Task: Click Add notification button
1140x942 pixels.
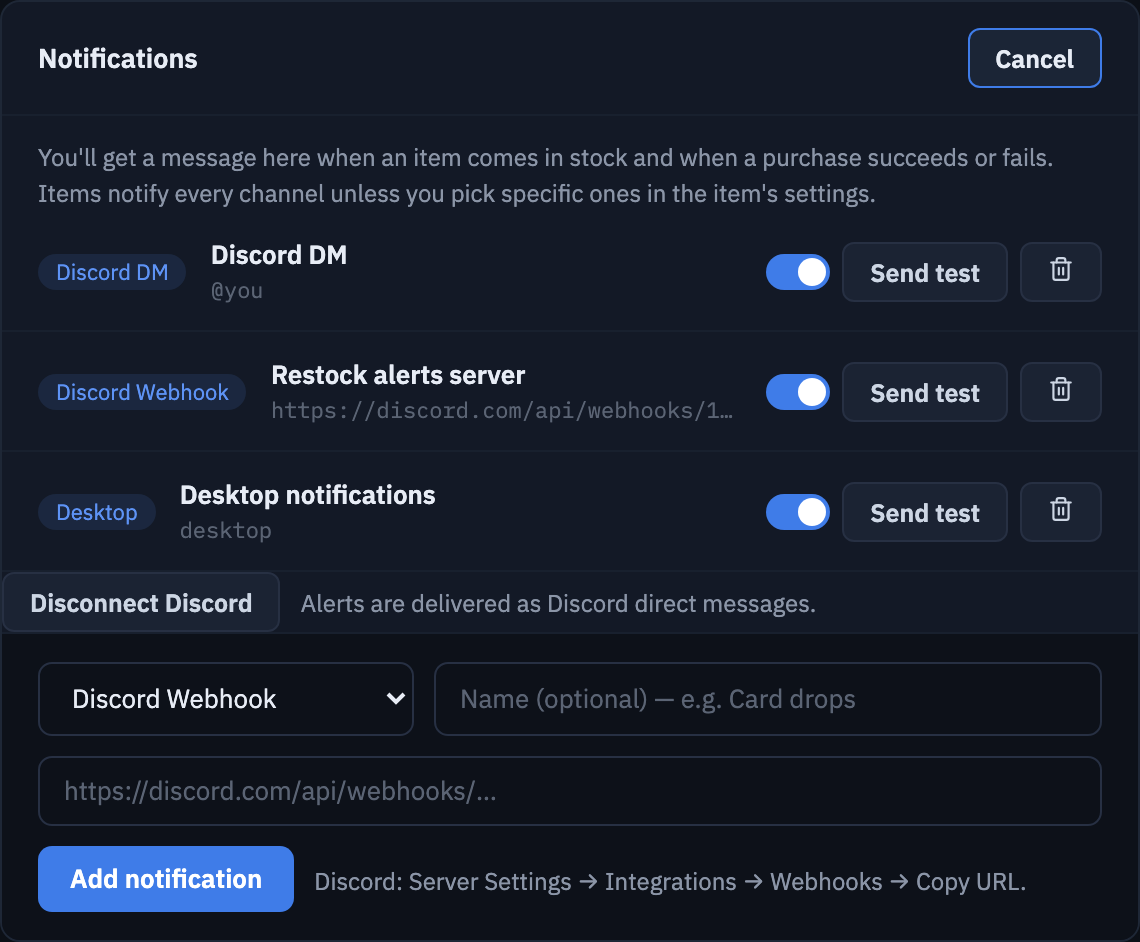Action: tap(166, 879)
